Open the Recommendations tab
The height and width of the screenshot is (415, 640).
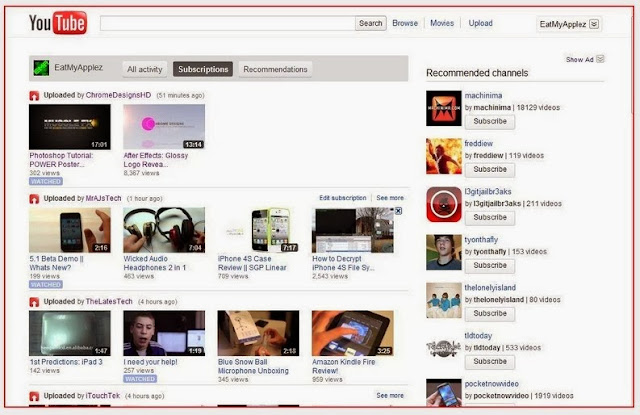click(275, 69)
